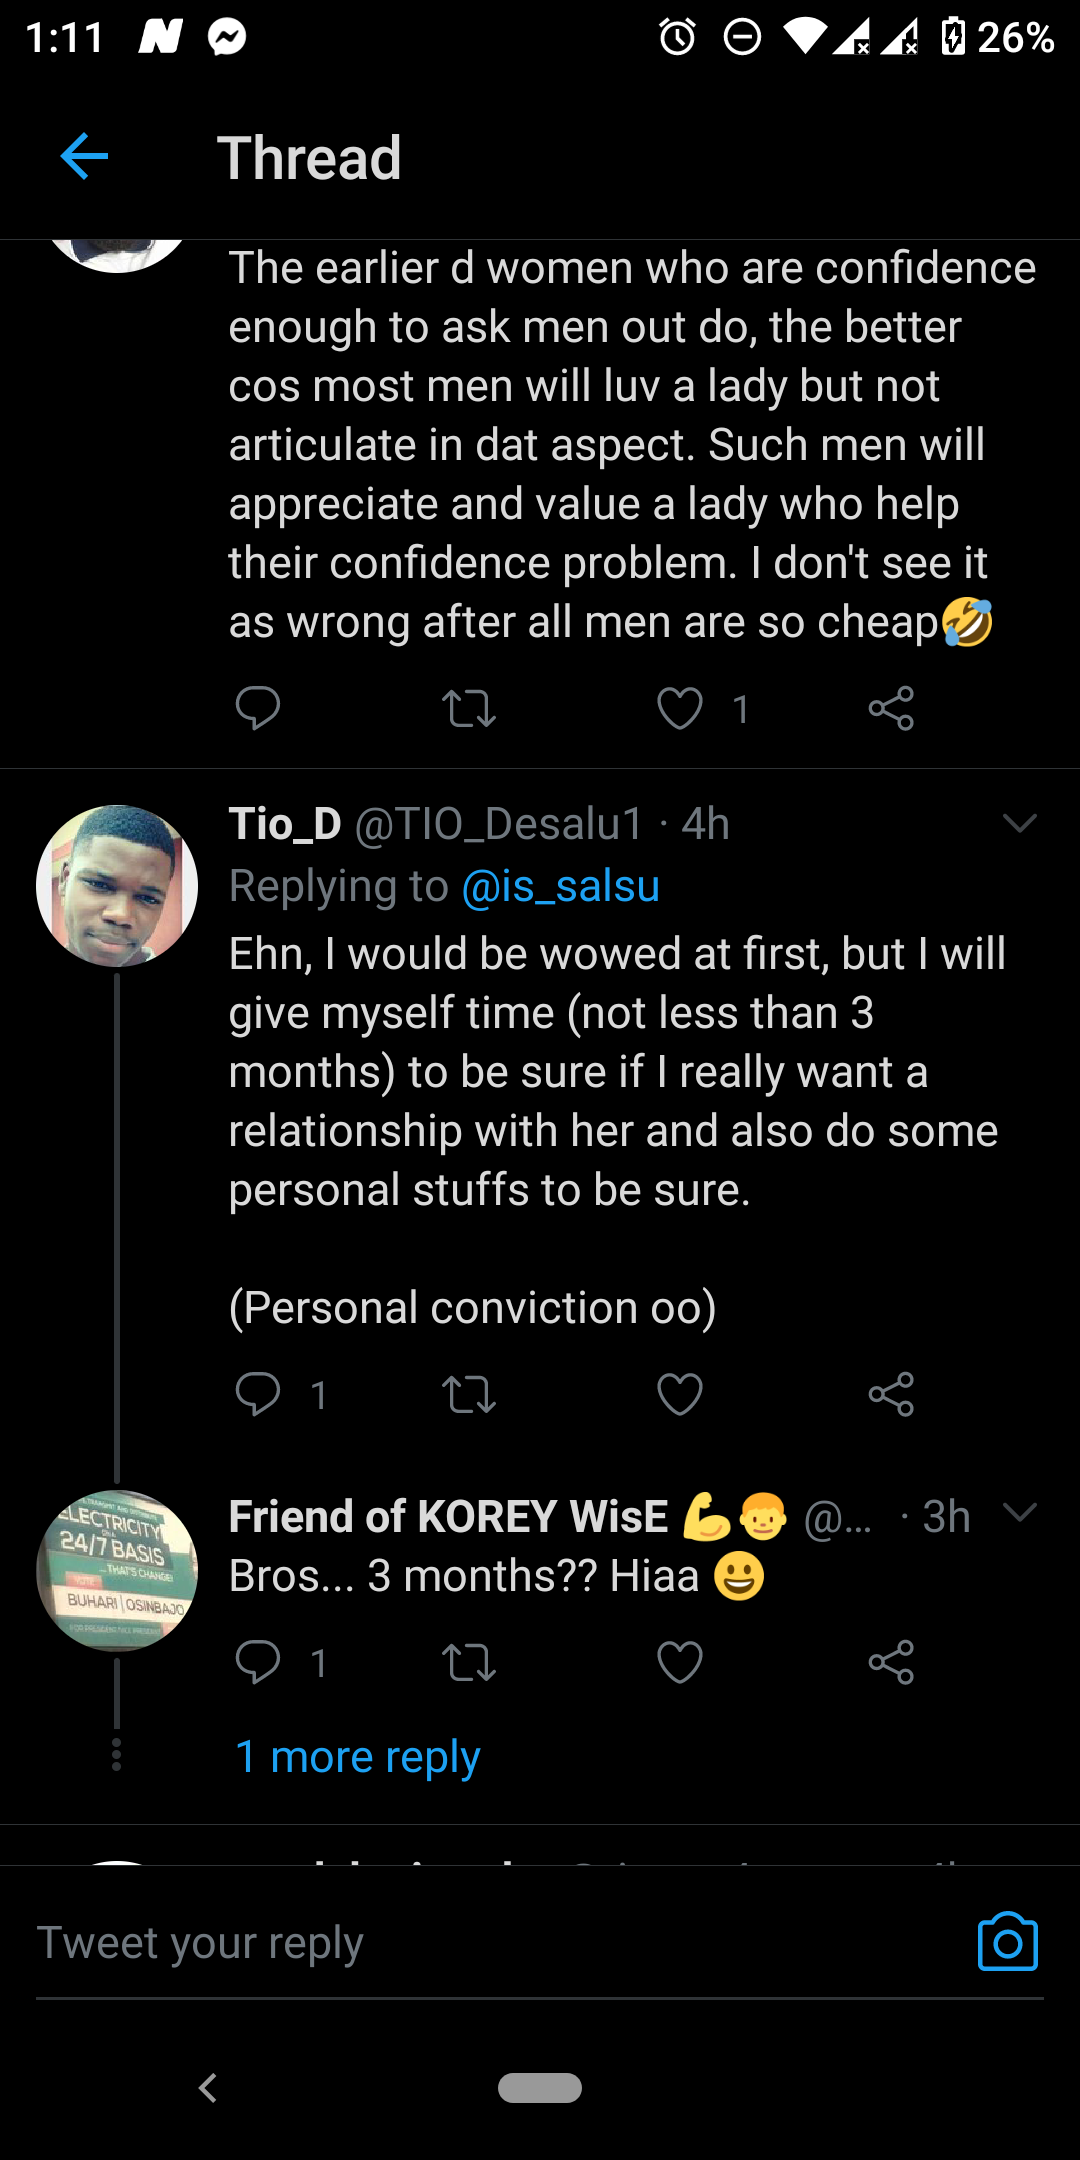Share the first tweet about women asking men out
The width and height of the screenshot is (1080, 2160).
tap(891, 709)
